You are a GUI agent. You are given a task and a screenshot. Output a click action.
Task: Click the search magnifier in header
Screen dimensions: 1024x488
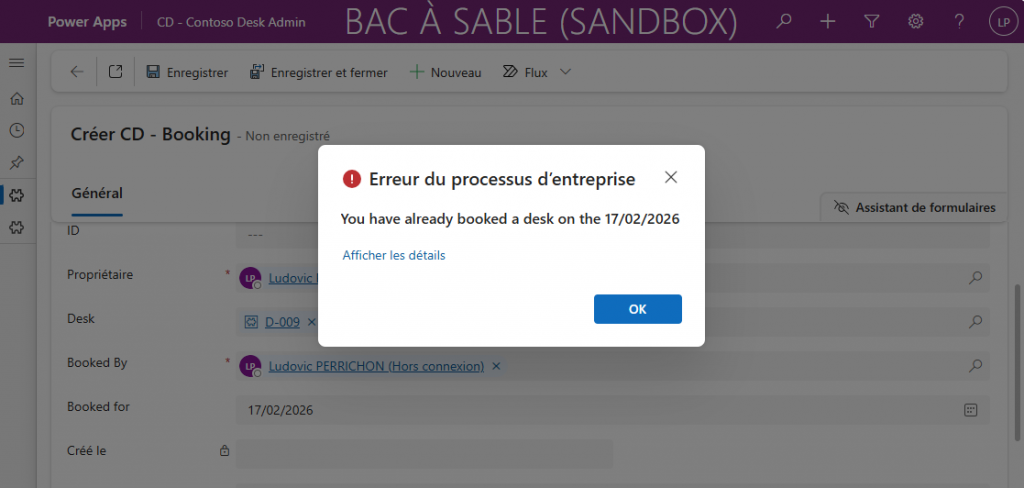(784, 22)
